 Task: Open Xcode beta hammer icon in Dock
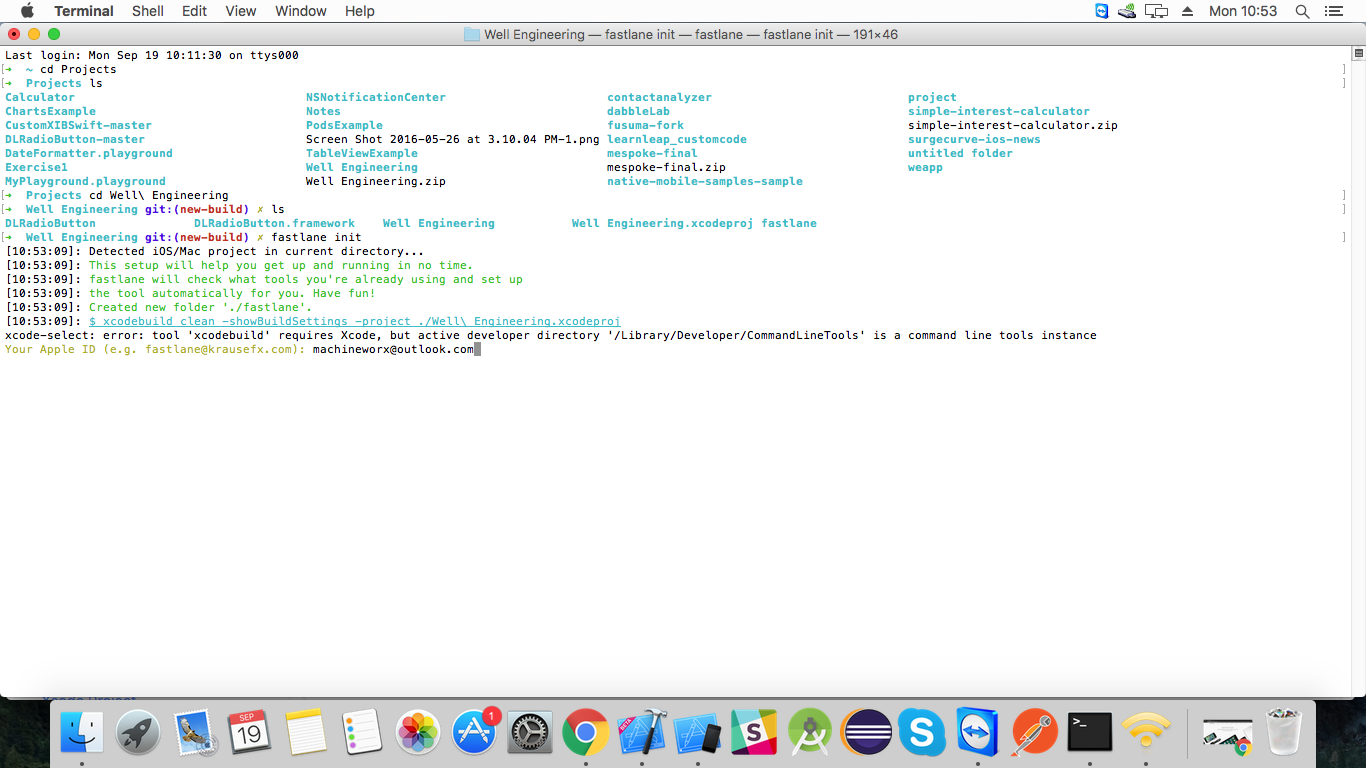(642, 733)
